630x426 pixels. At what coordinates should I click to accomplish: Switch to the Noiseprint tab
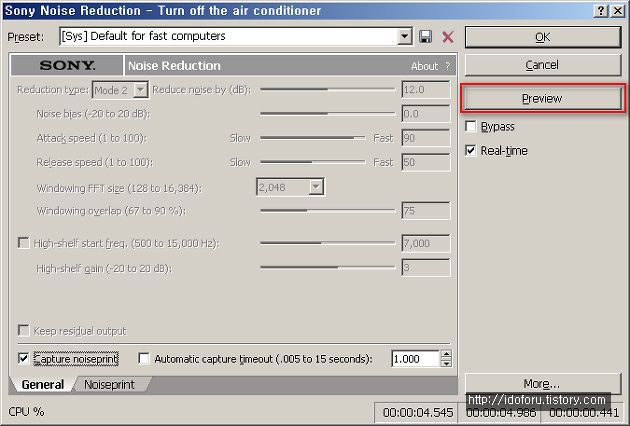pyautogui.click(x=109, y=385)
